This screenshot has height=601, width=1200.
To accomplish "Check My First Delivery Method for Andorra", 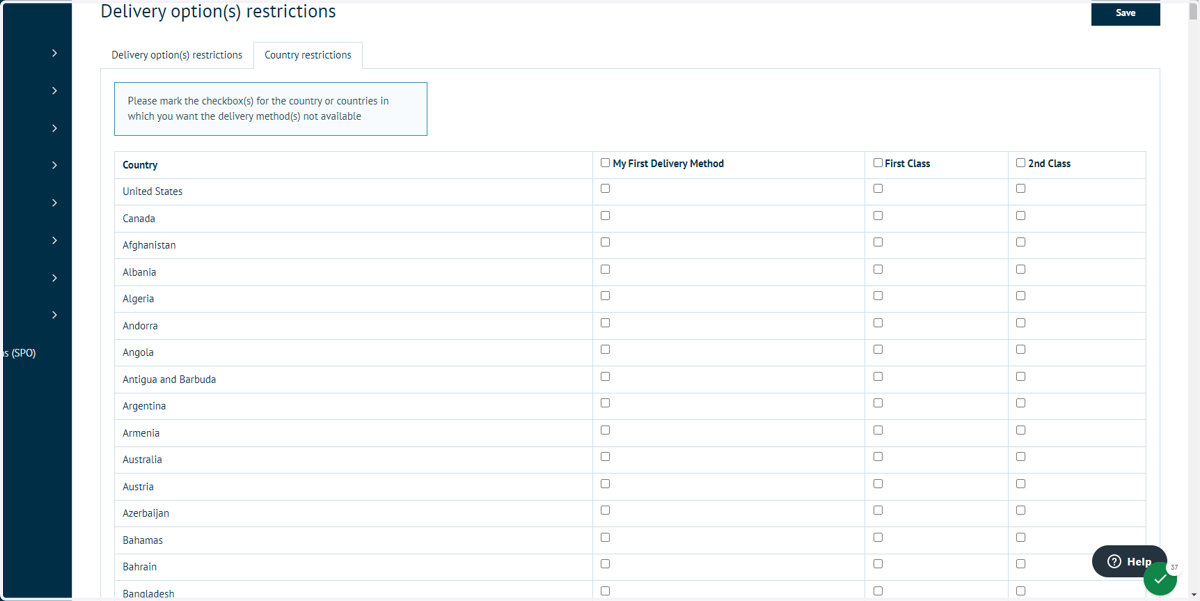I will pos(605,323).
